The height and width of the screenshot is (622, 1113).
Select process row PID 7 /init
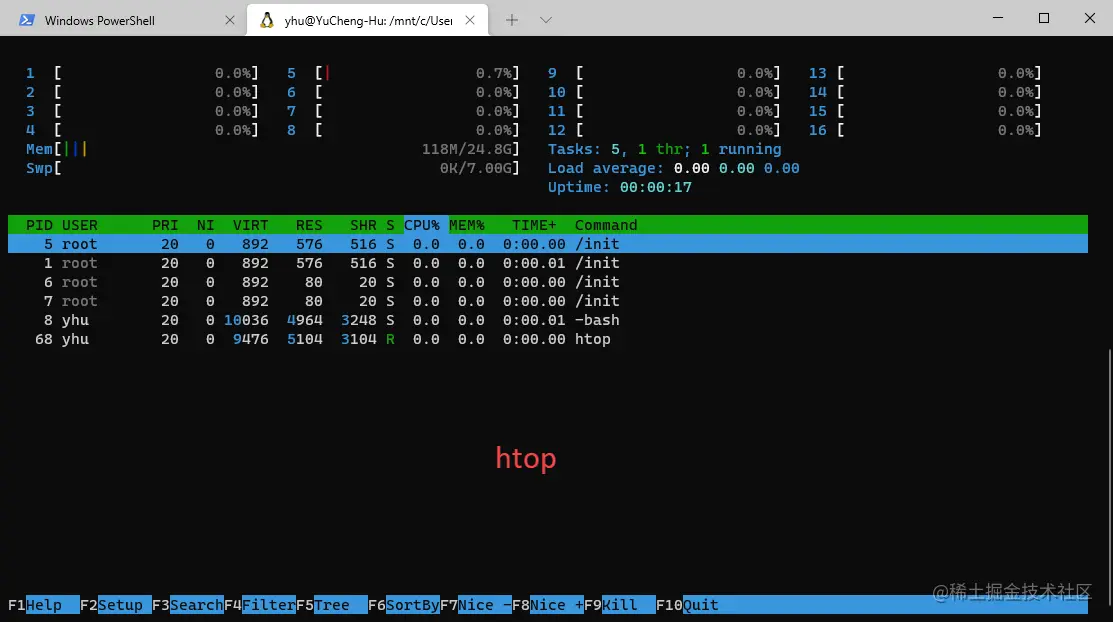547,301
